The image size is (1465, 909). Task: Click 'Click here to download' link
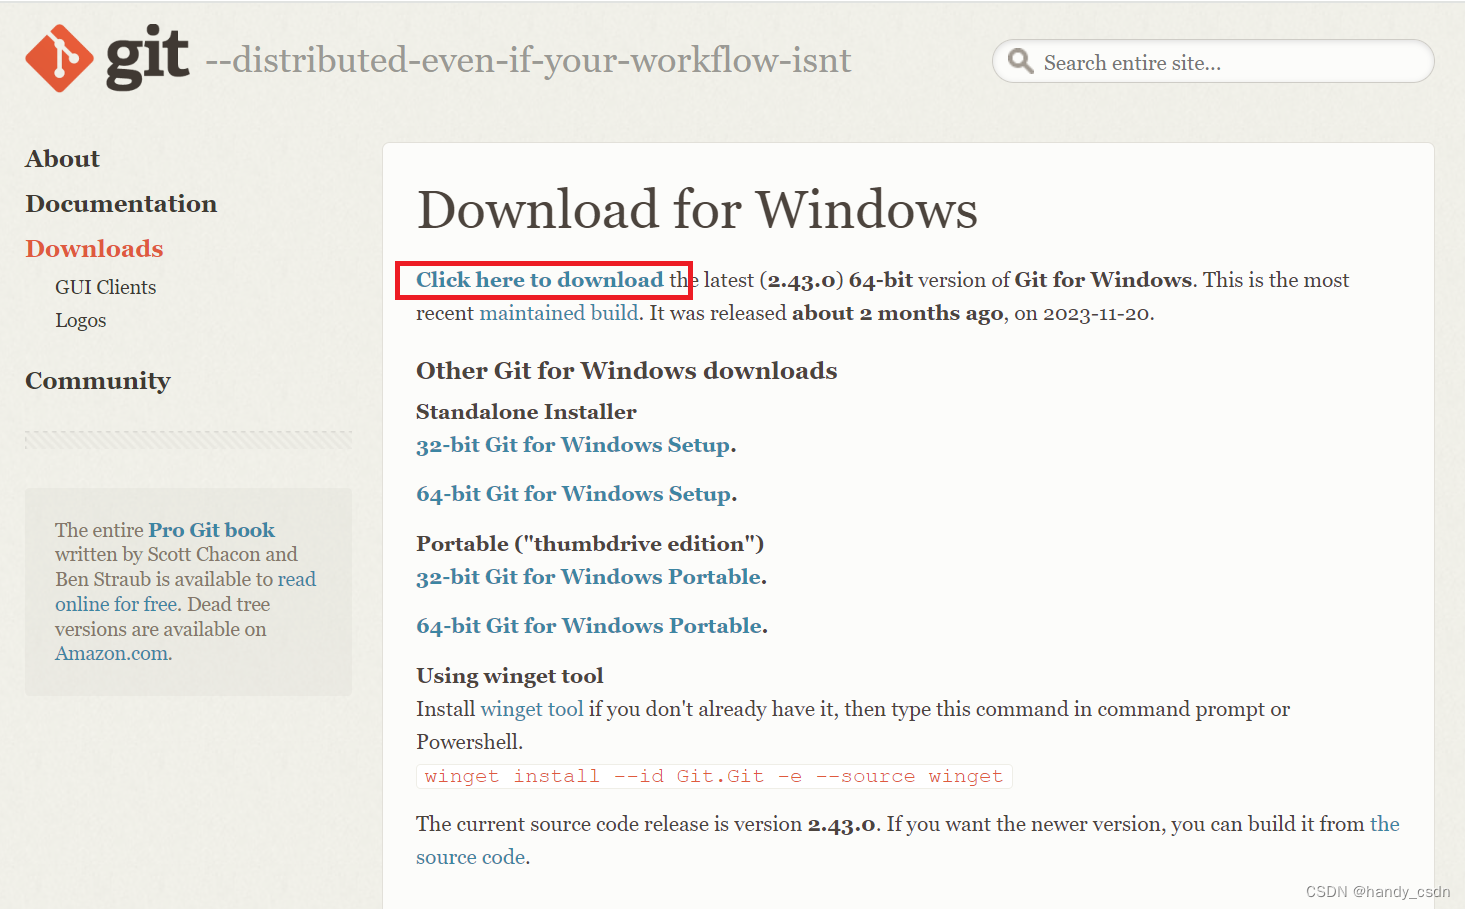[x=540, y=280]
